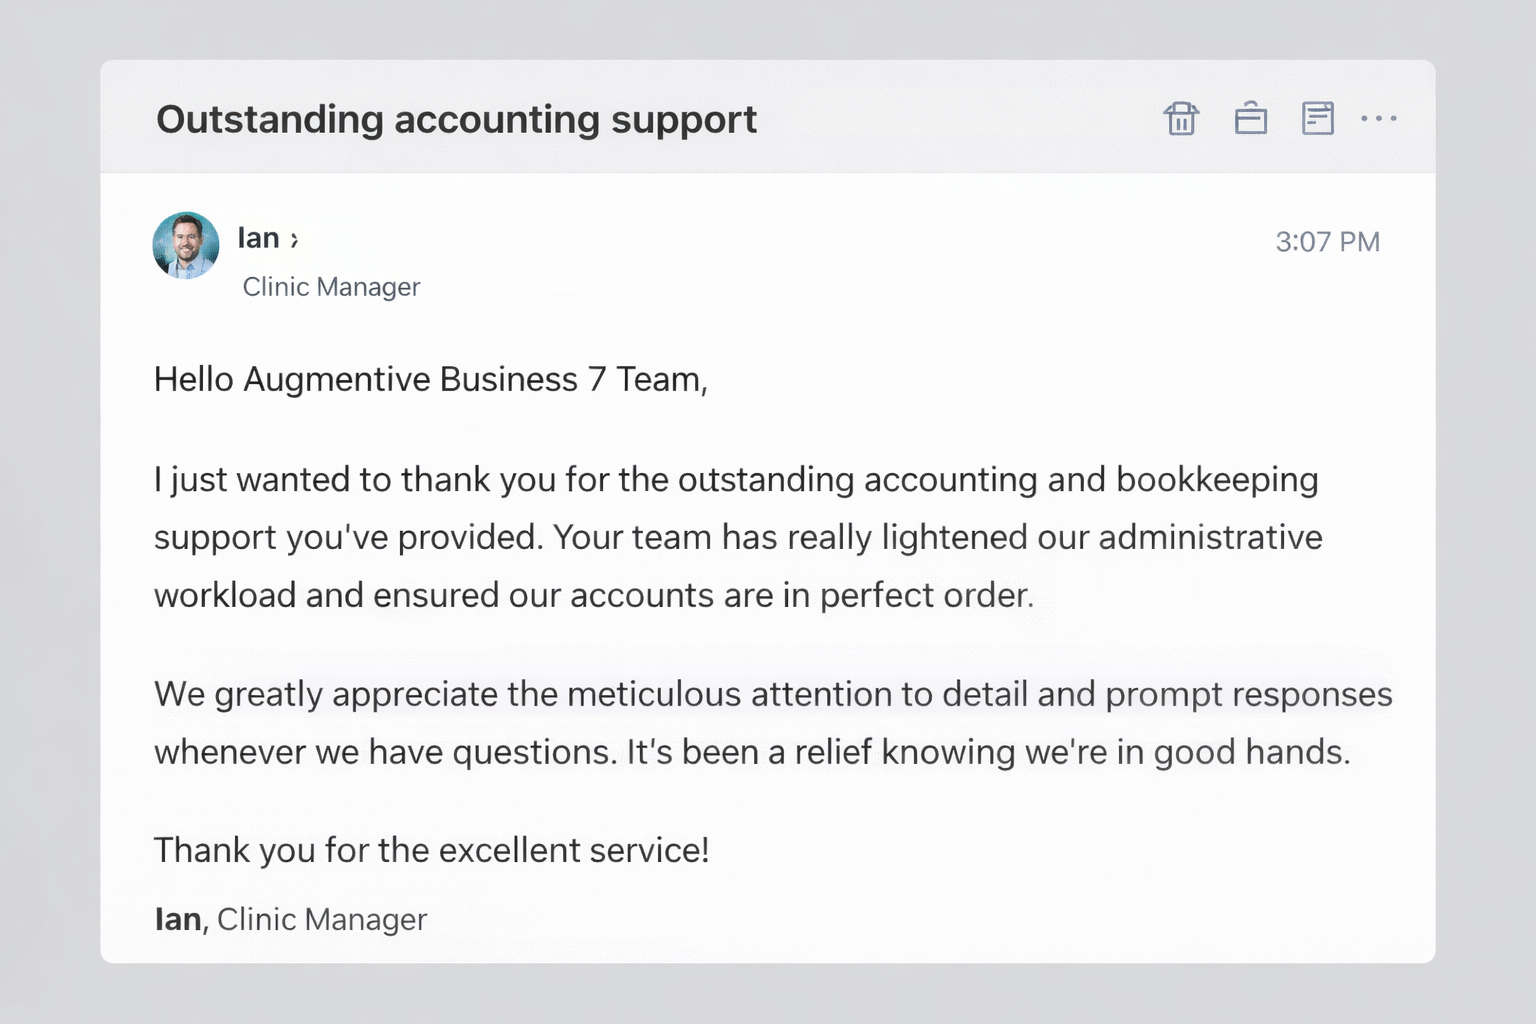The width and height of the screenshot is (1536, 1024).
Task: Delete this email using the trash icon
Action: point(1181,118)
